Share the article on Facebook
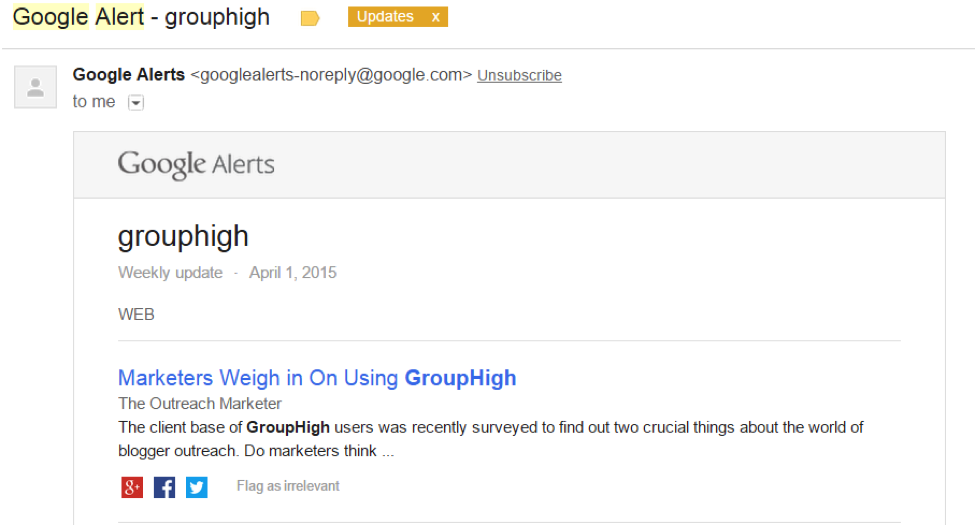This screenshot has width=975, height=525. tap(164, 487)
